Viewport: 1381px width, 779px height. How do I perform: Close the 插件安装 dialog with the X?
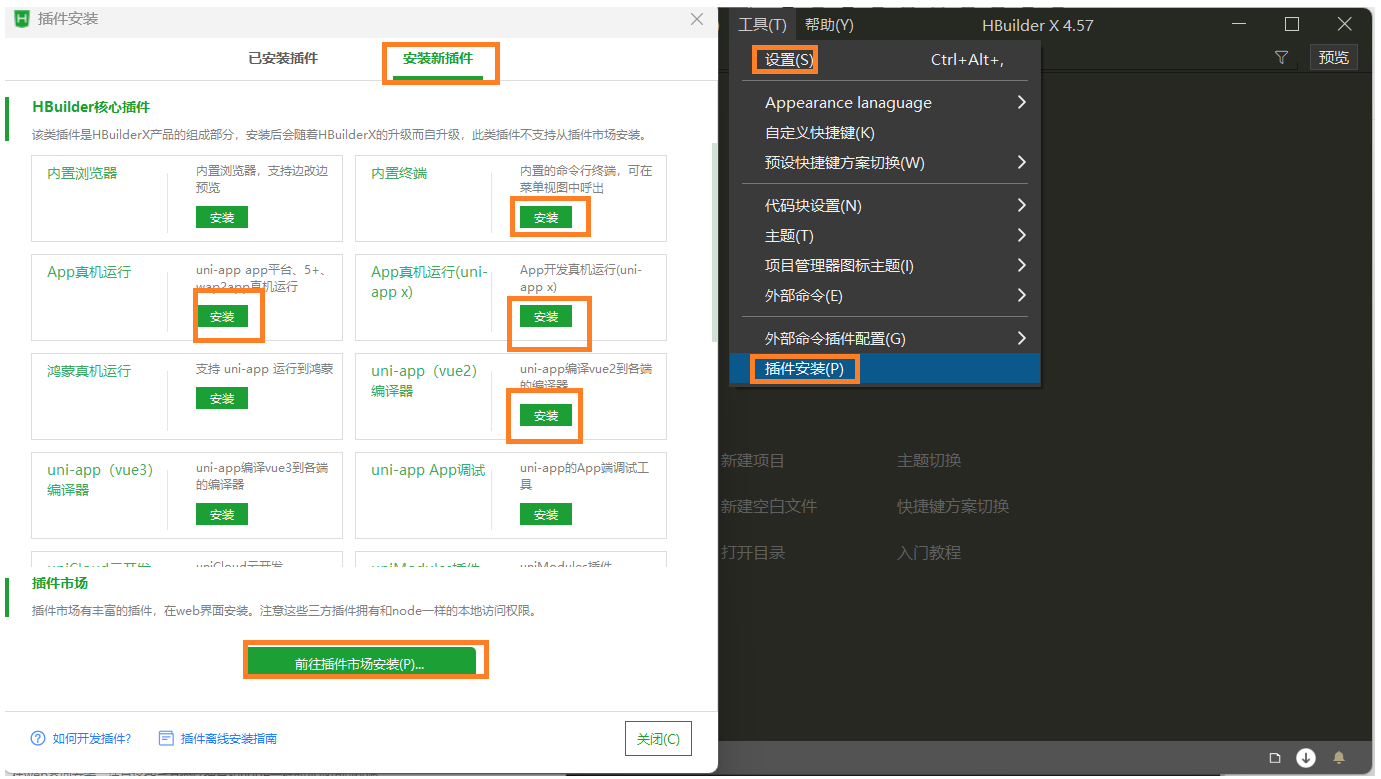tap(697, 19)
